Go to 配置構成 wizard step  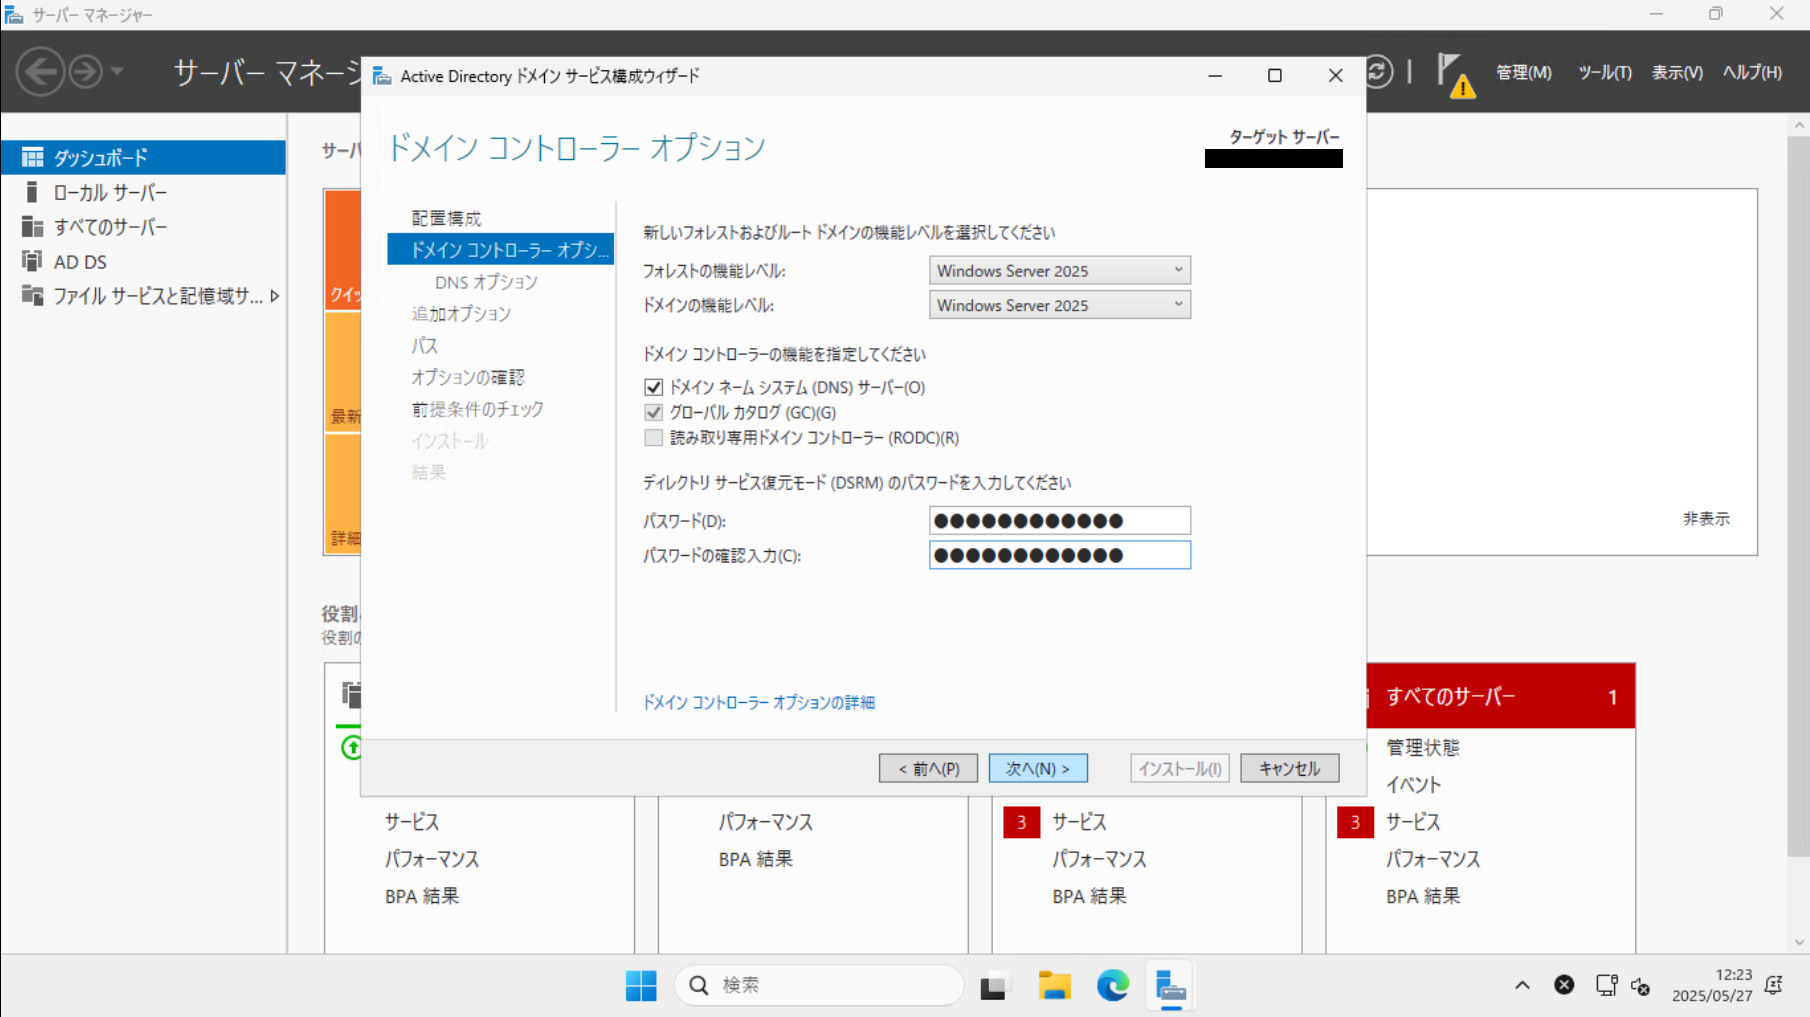point(446,218)
